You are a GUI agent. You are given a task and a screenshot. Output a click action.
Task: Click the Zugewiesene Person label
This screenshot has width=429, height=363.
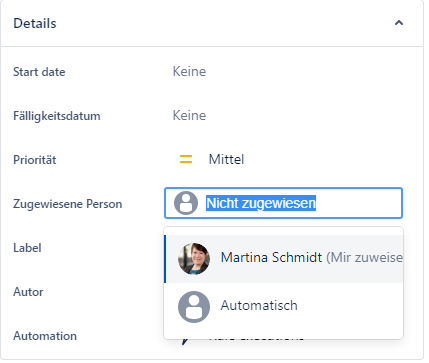(67, 204)
